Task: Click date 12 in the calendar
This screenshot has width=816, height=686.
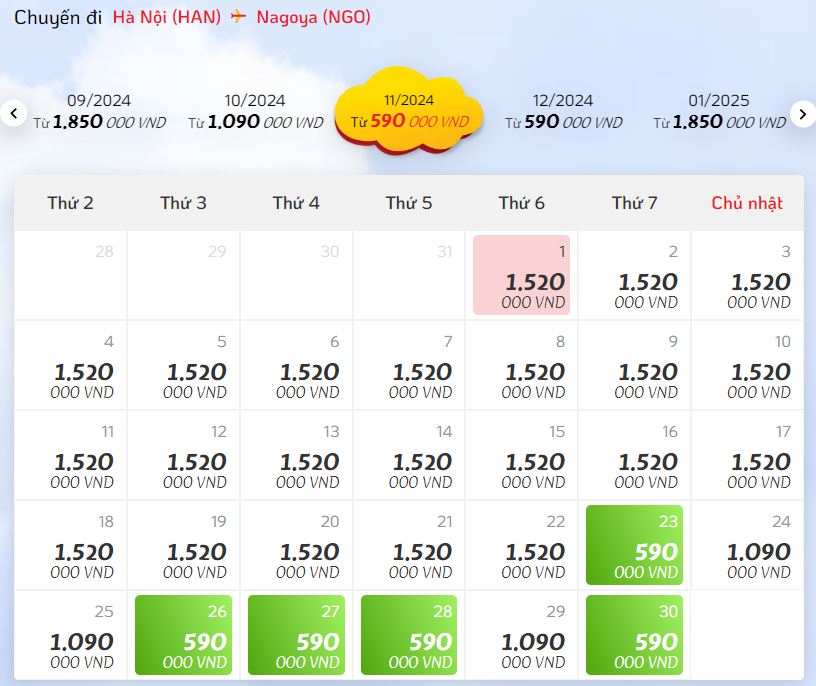Action: [183, 455]
